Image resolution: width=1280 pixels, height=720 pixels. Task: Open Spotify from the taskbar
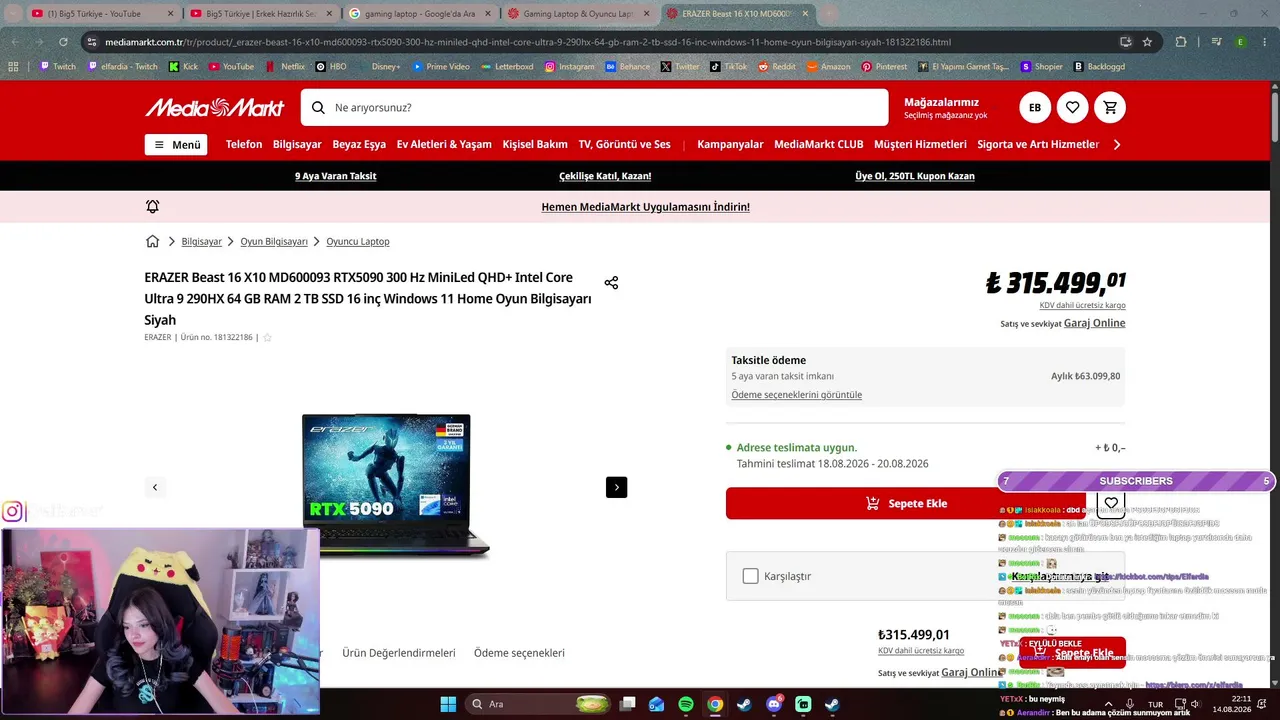coord(686,704)
